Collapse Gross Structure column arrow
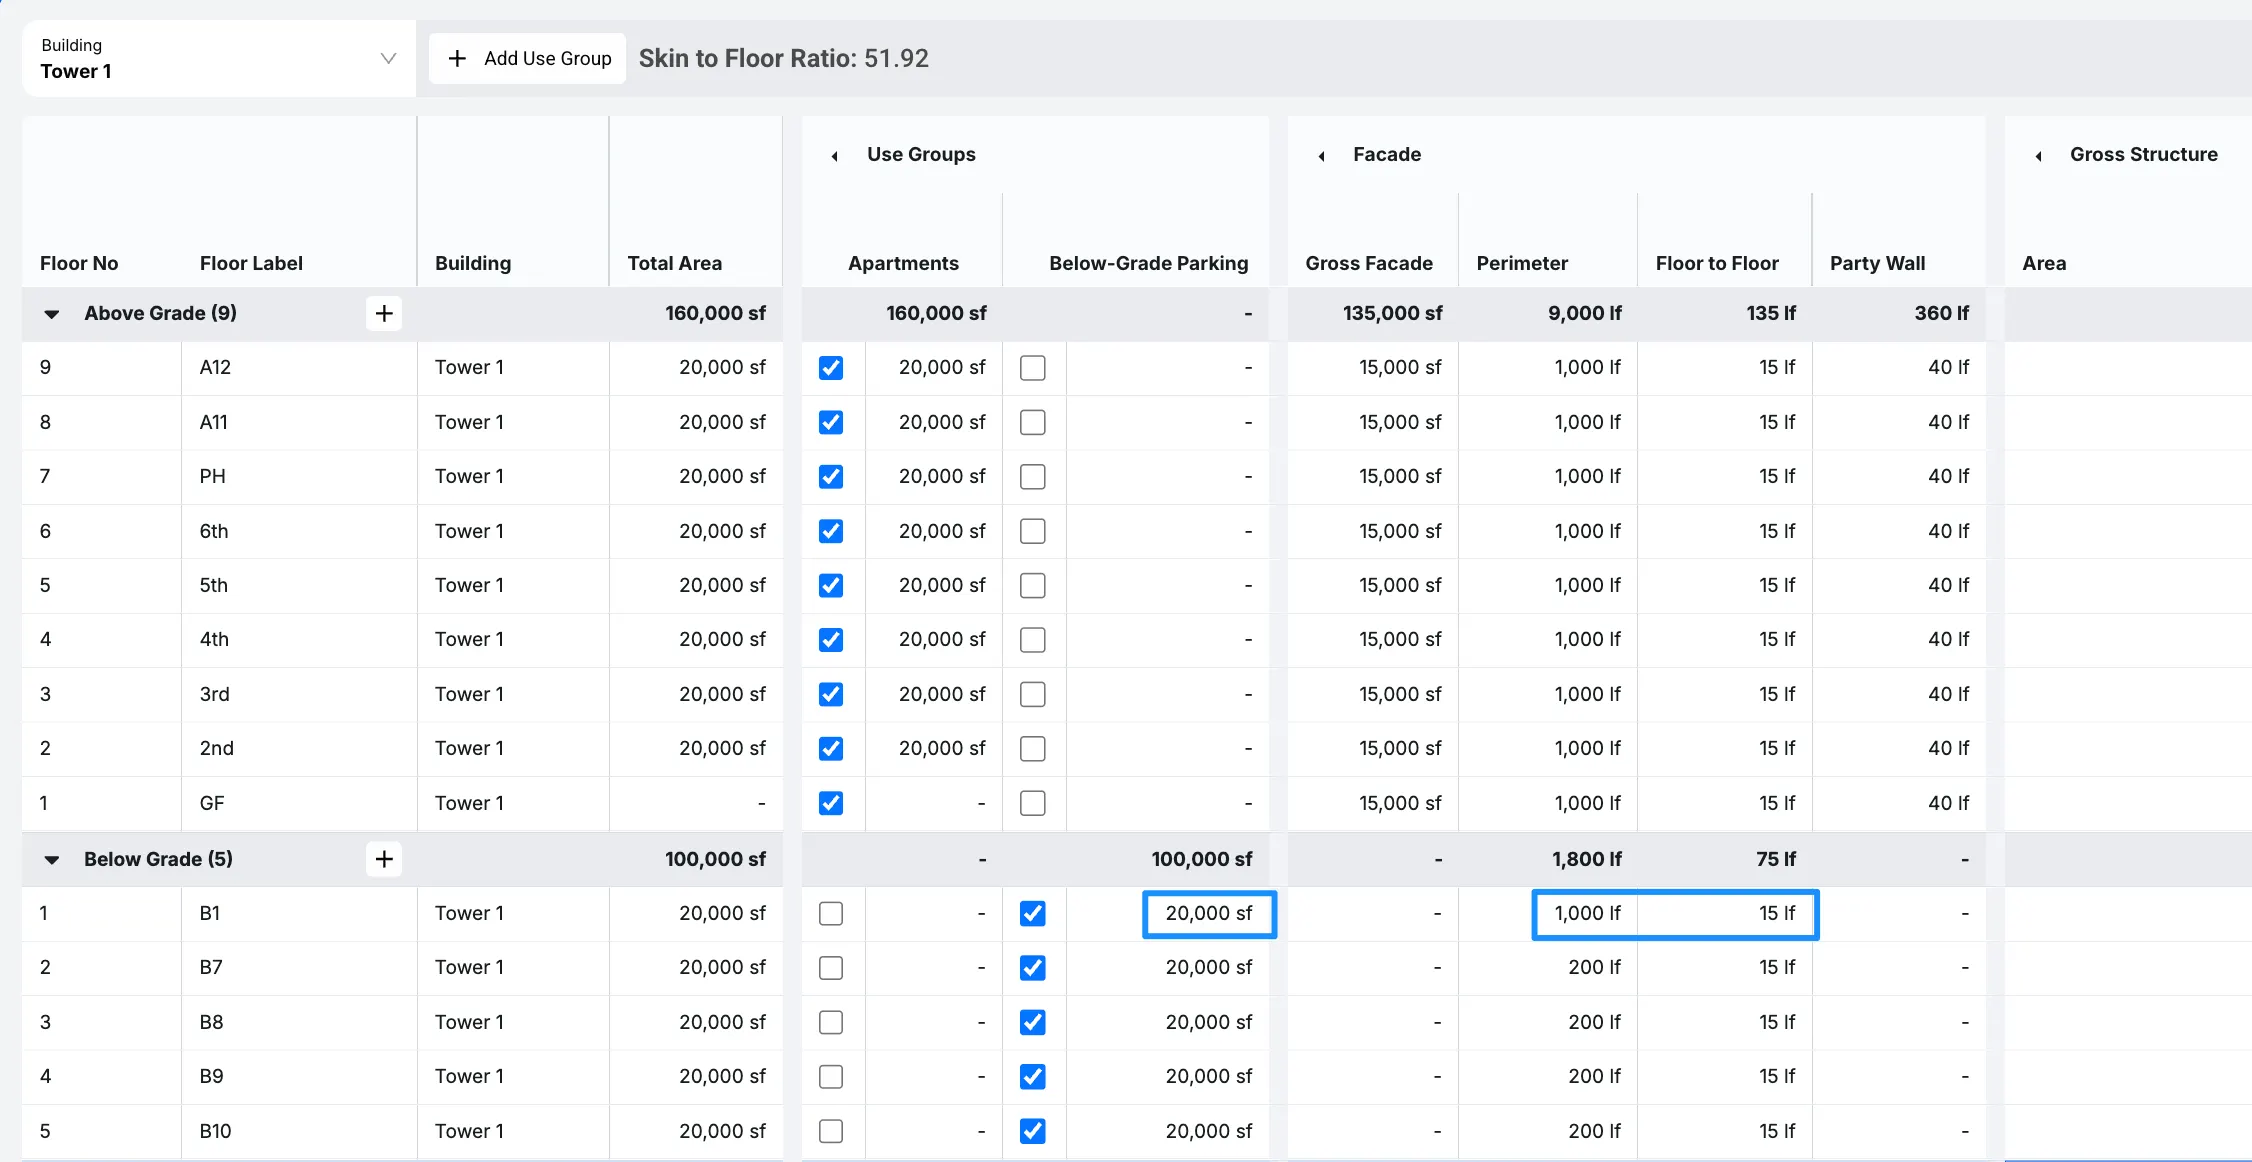 pos(2038,156)
